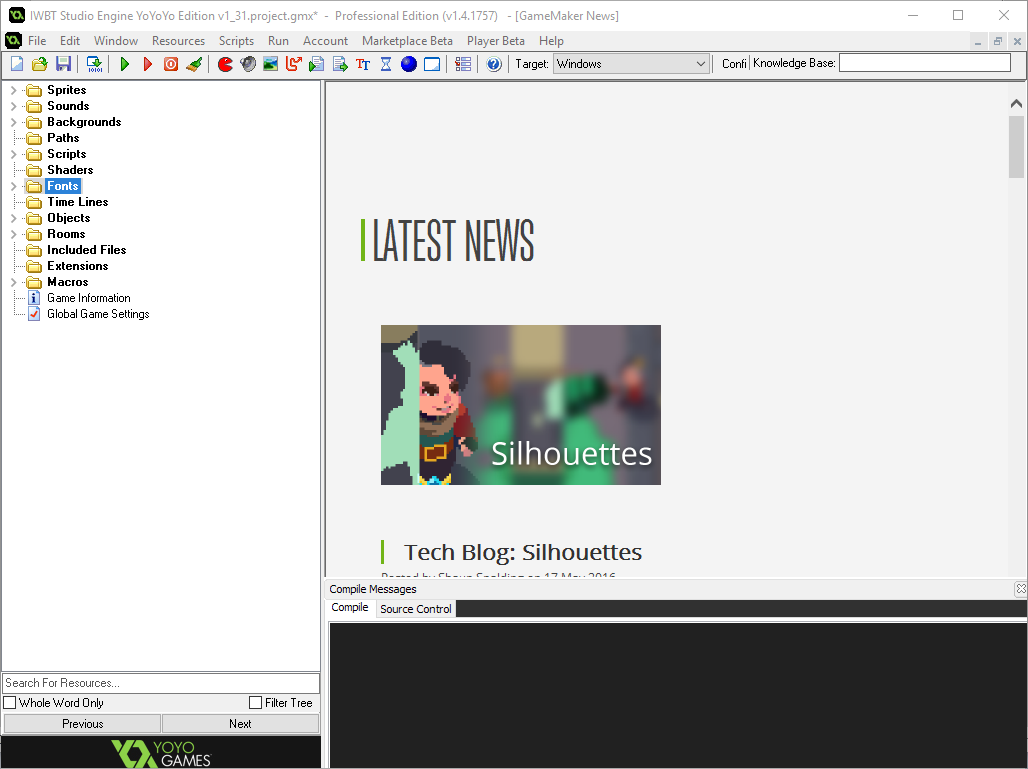This screenshot has height=769, width=1028.
Task: Create a font using the TT icon
Action: click(363, 64)
